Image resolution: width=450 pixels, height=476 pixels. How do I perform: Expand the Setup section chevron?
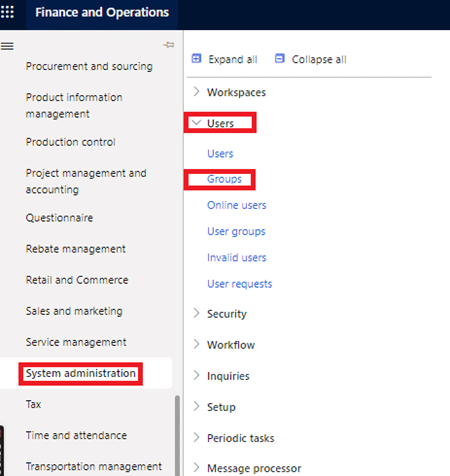[196, 406]
